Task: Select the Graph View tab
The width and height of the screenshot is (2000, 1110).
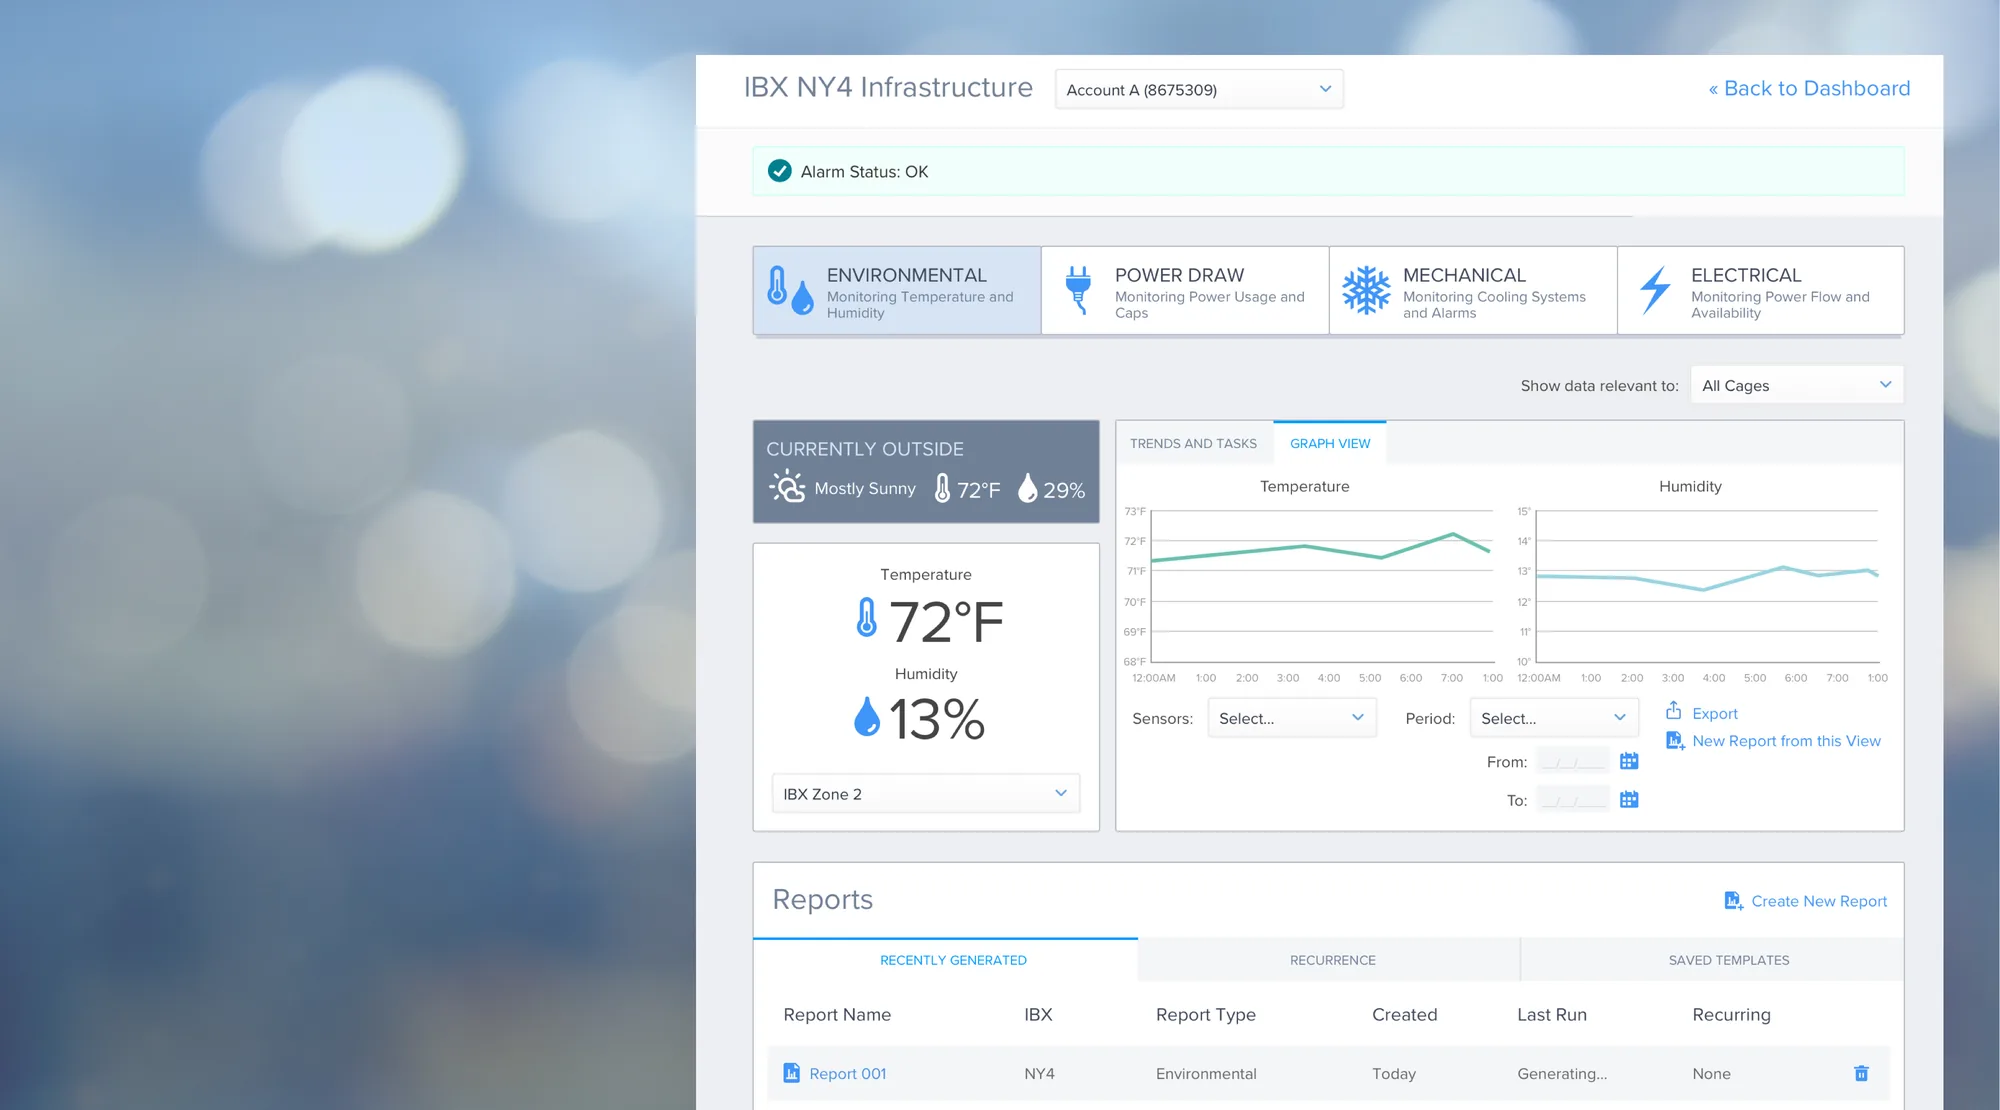Action: (1330, 443)
